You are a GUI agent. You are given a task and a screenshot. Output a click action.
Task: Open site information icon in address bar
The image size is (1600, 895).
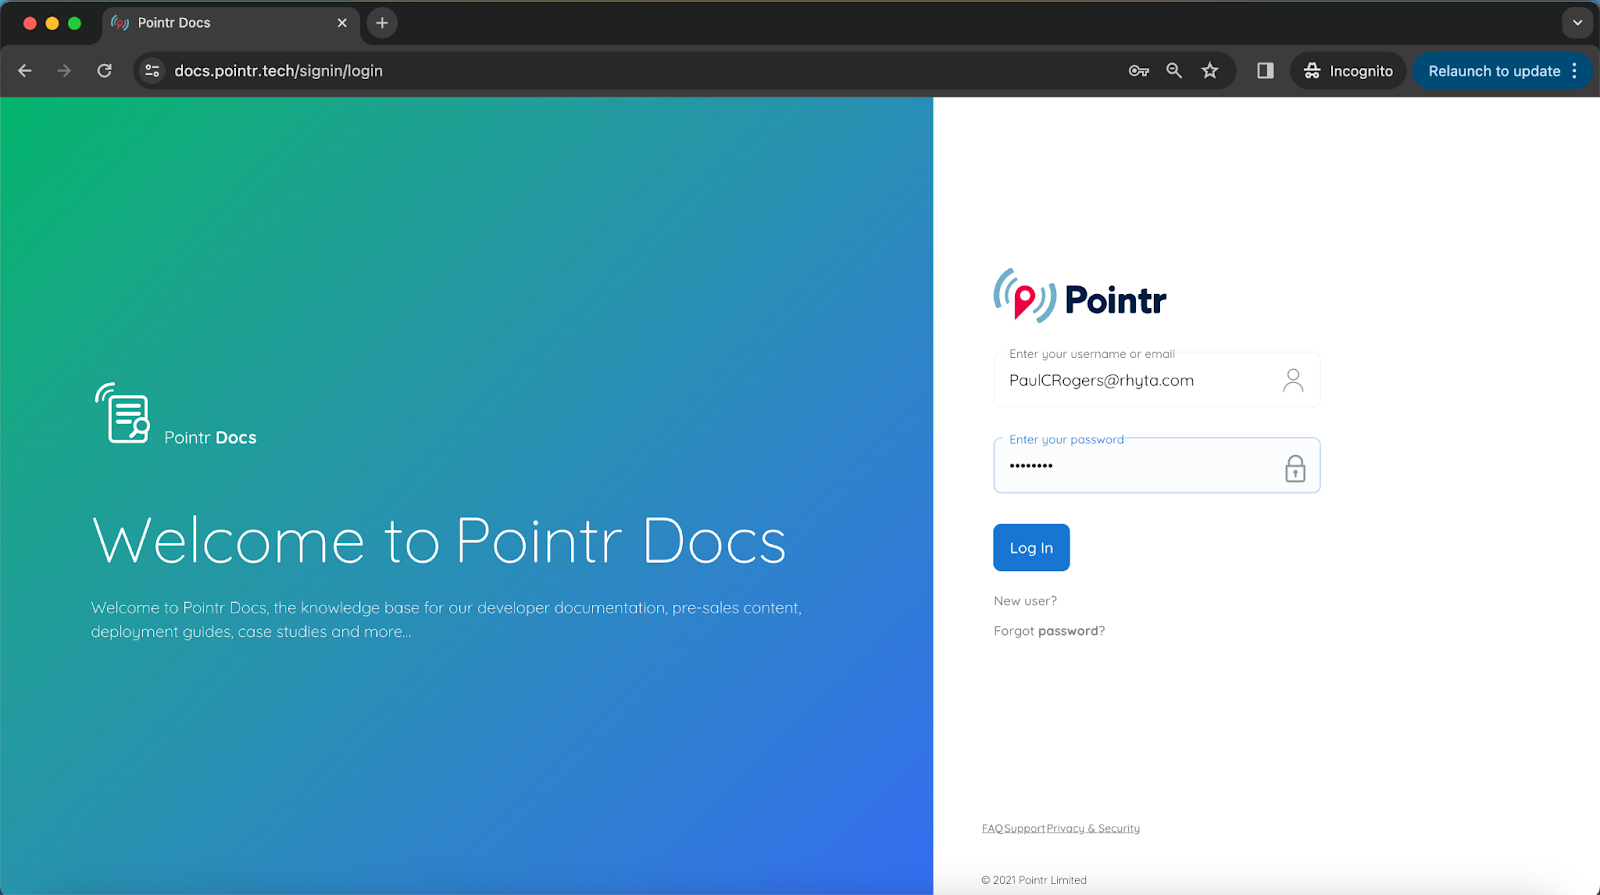pos(152,71)
